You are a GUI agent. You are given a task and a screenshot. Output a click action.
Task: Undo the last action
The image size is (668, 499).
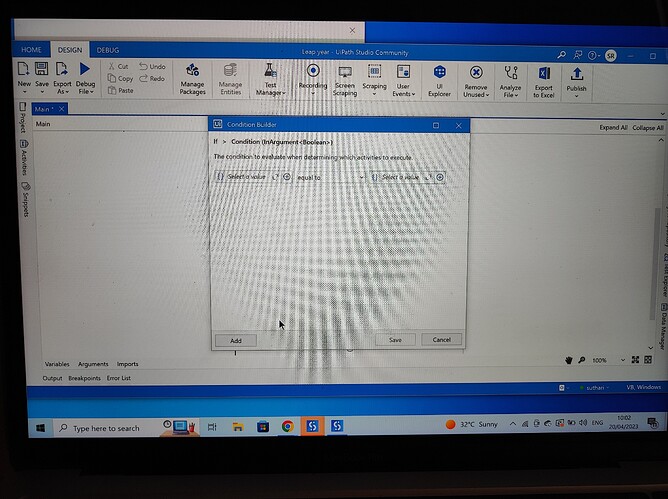point(152,66)
